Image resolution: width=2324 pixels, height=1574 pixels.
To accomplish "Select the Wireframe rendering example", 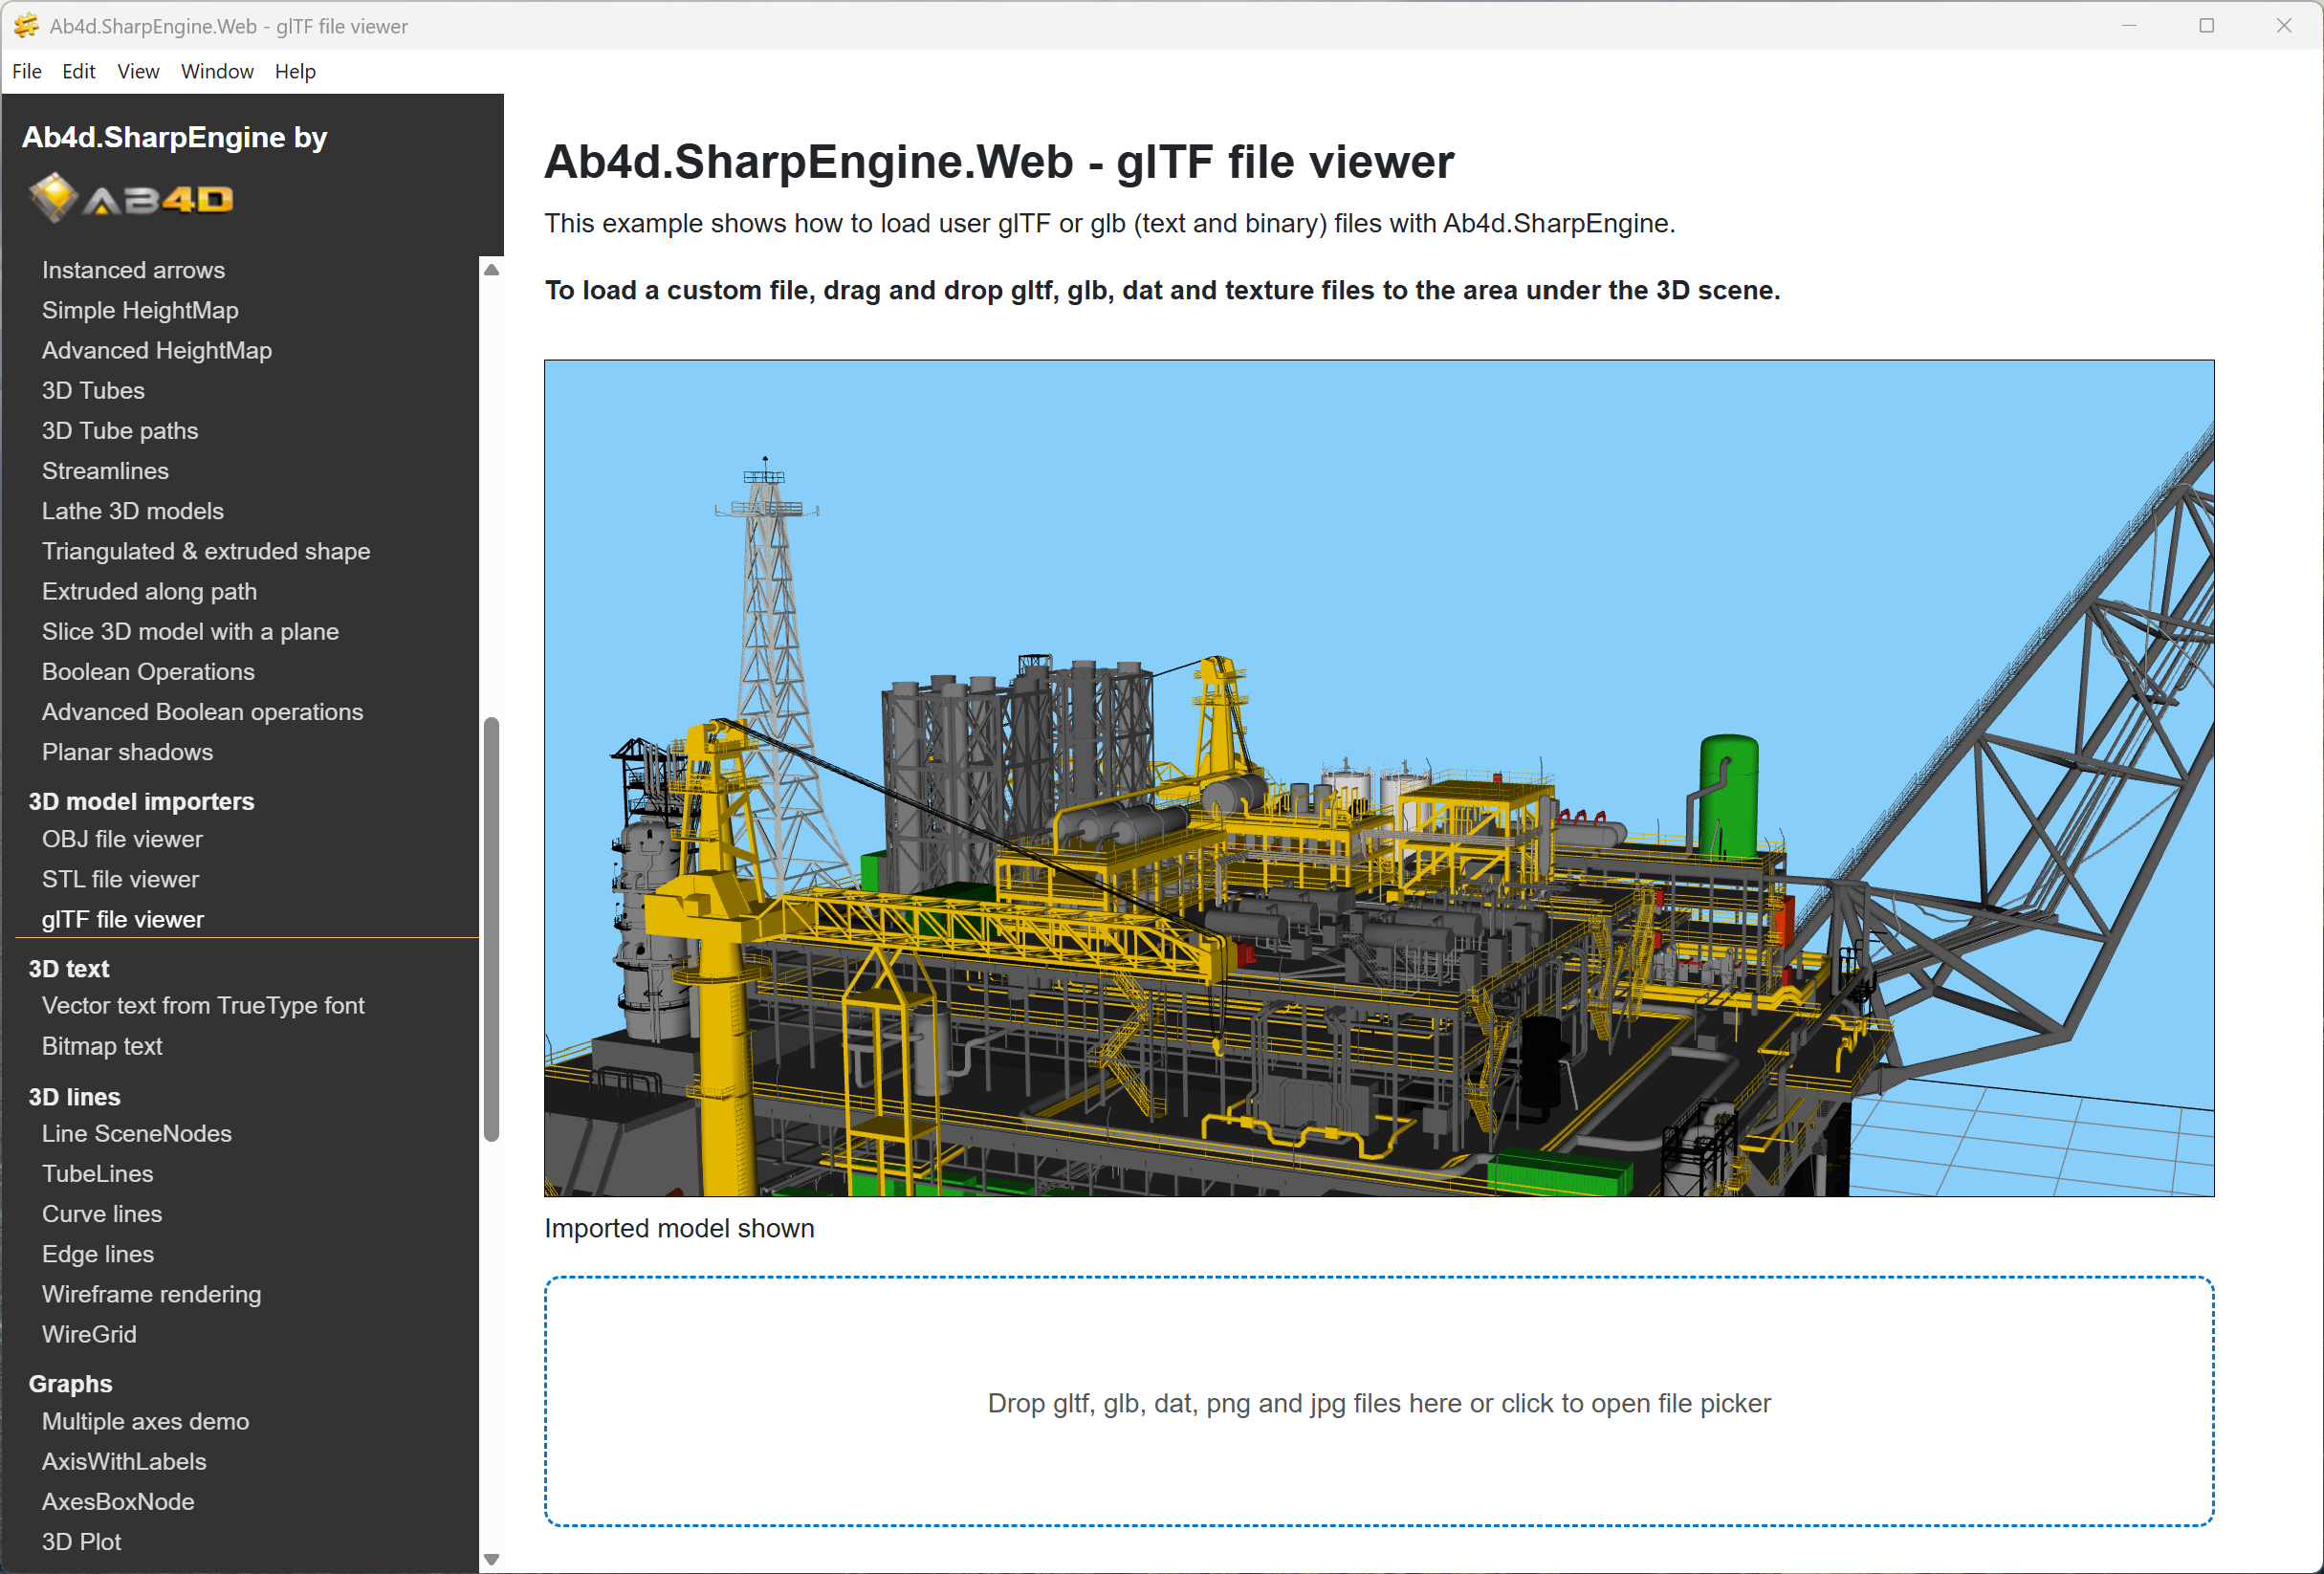I will 151,1293.
